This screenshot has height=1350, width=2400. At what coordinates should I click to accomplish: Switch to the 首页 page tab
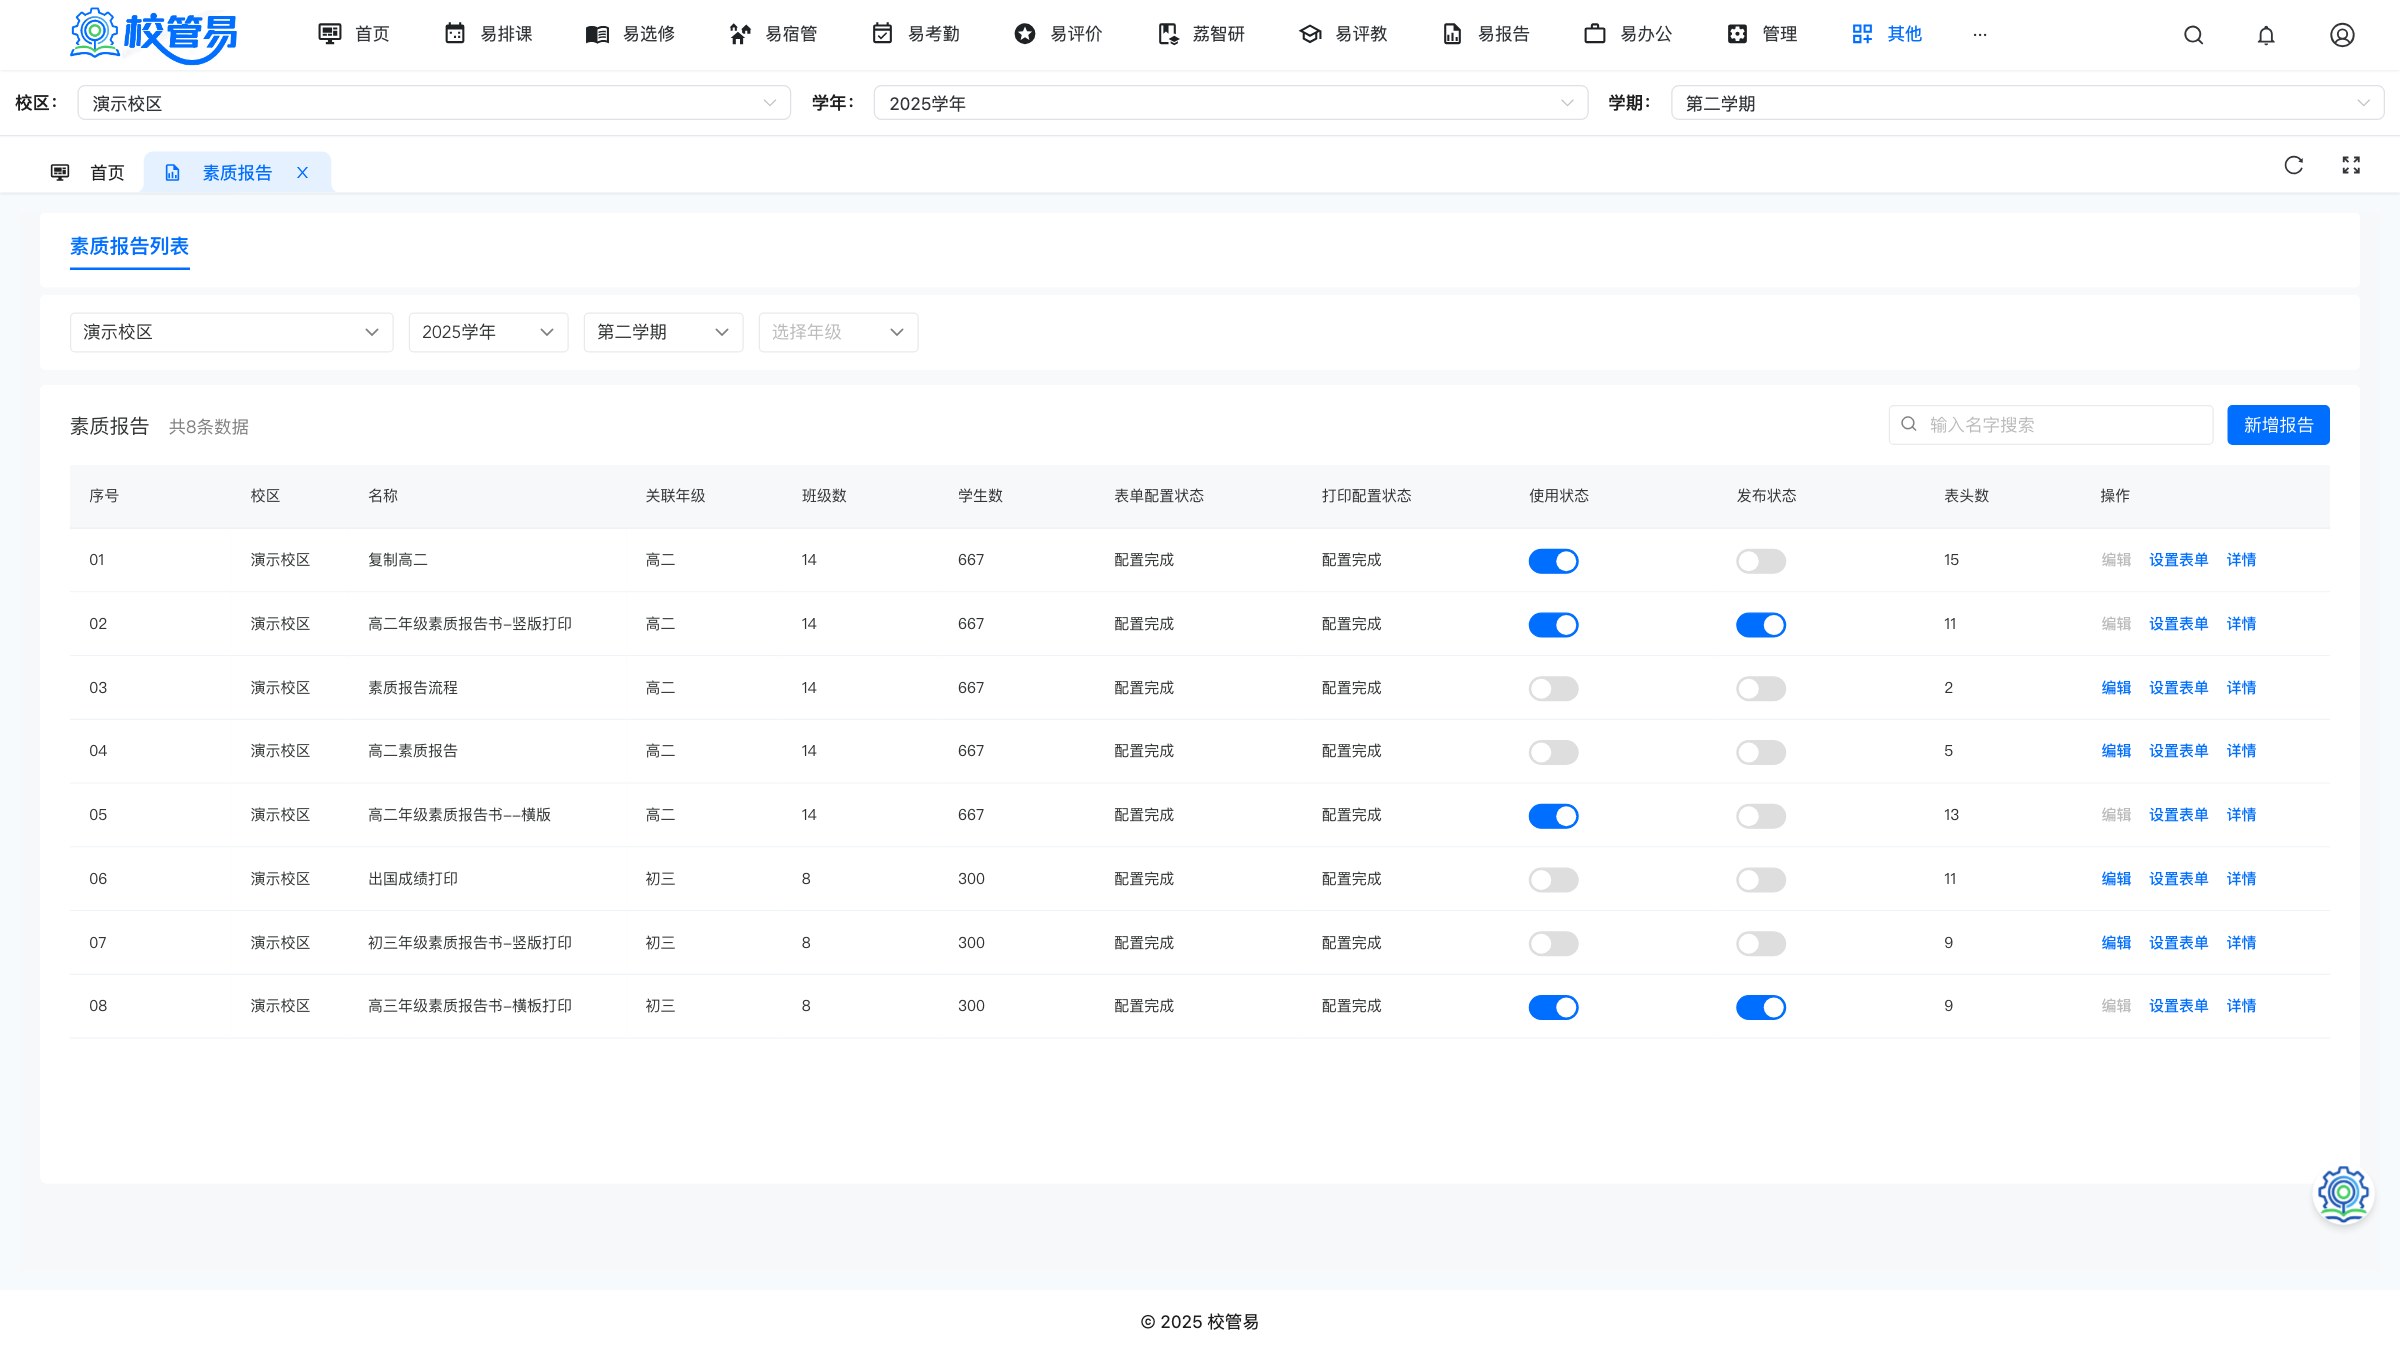tap(88, 173)
